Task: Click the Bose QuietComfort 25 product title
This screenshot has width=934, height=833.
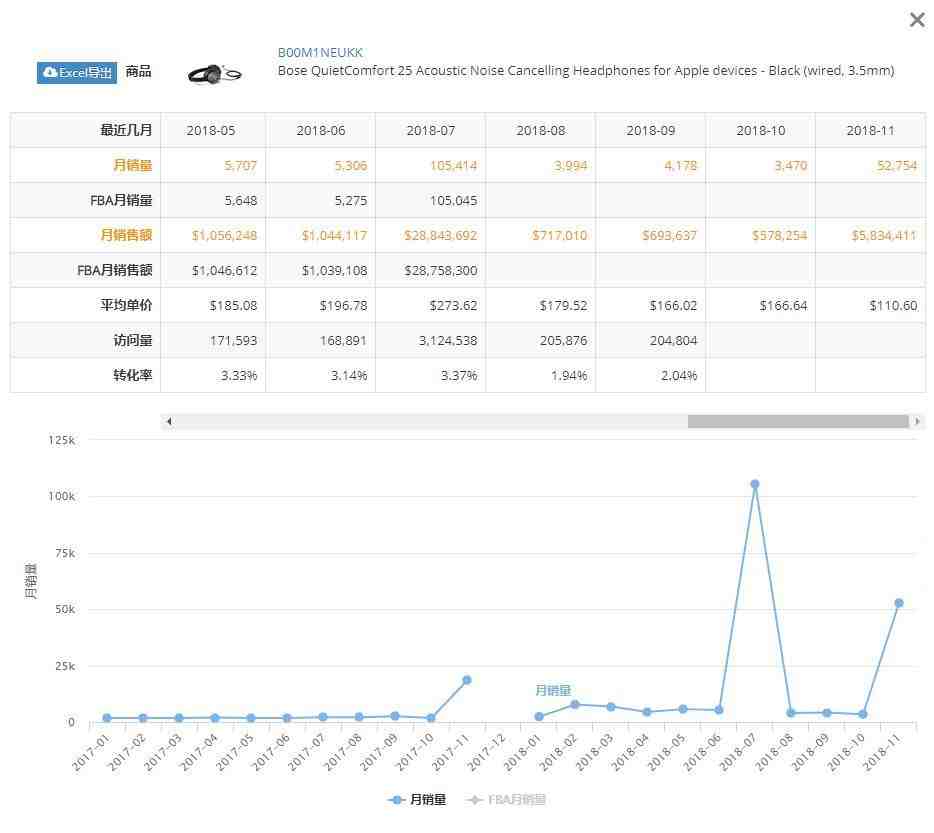Action: (586, 71)
